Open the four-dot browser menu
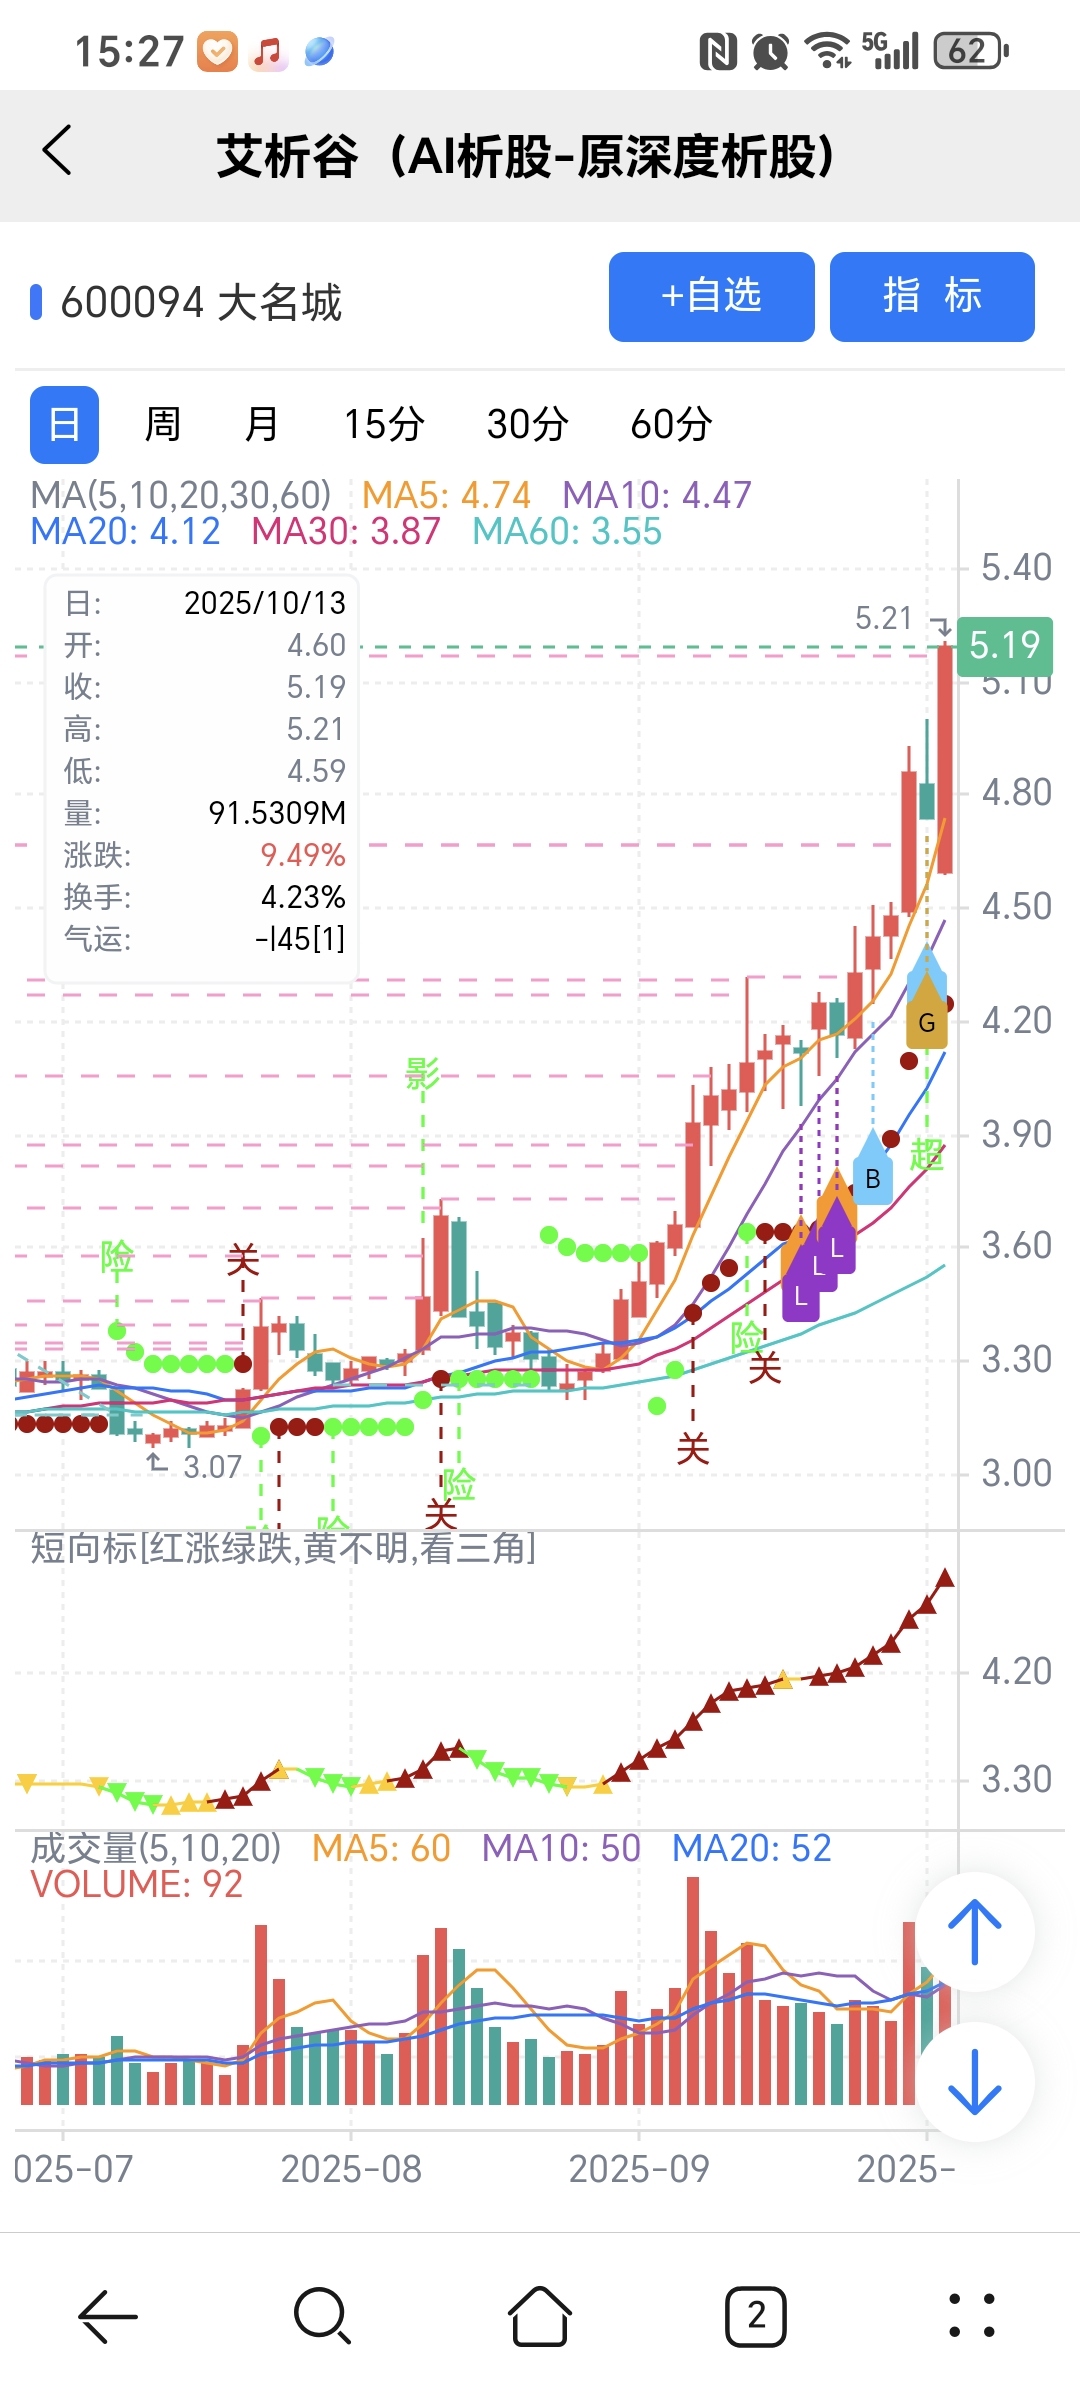 (972, 2316)
